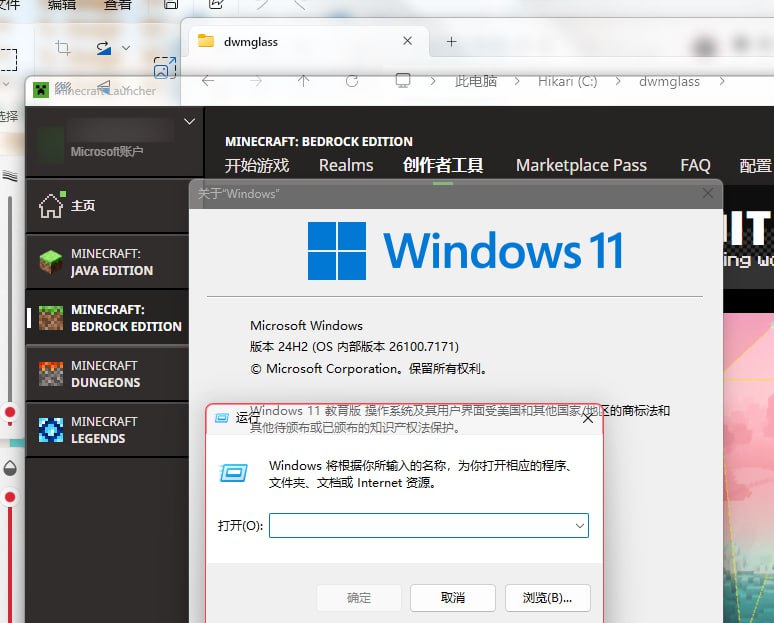
Task: Expand the Run dialog command history dropdown
Action: click(580, 526)
